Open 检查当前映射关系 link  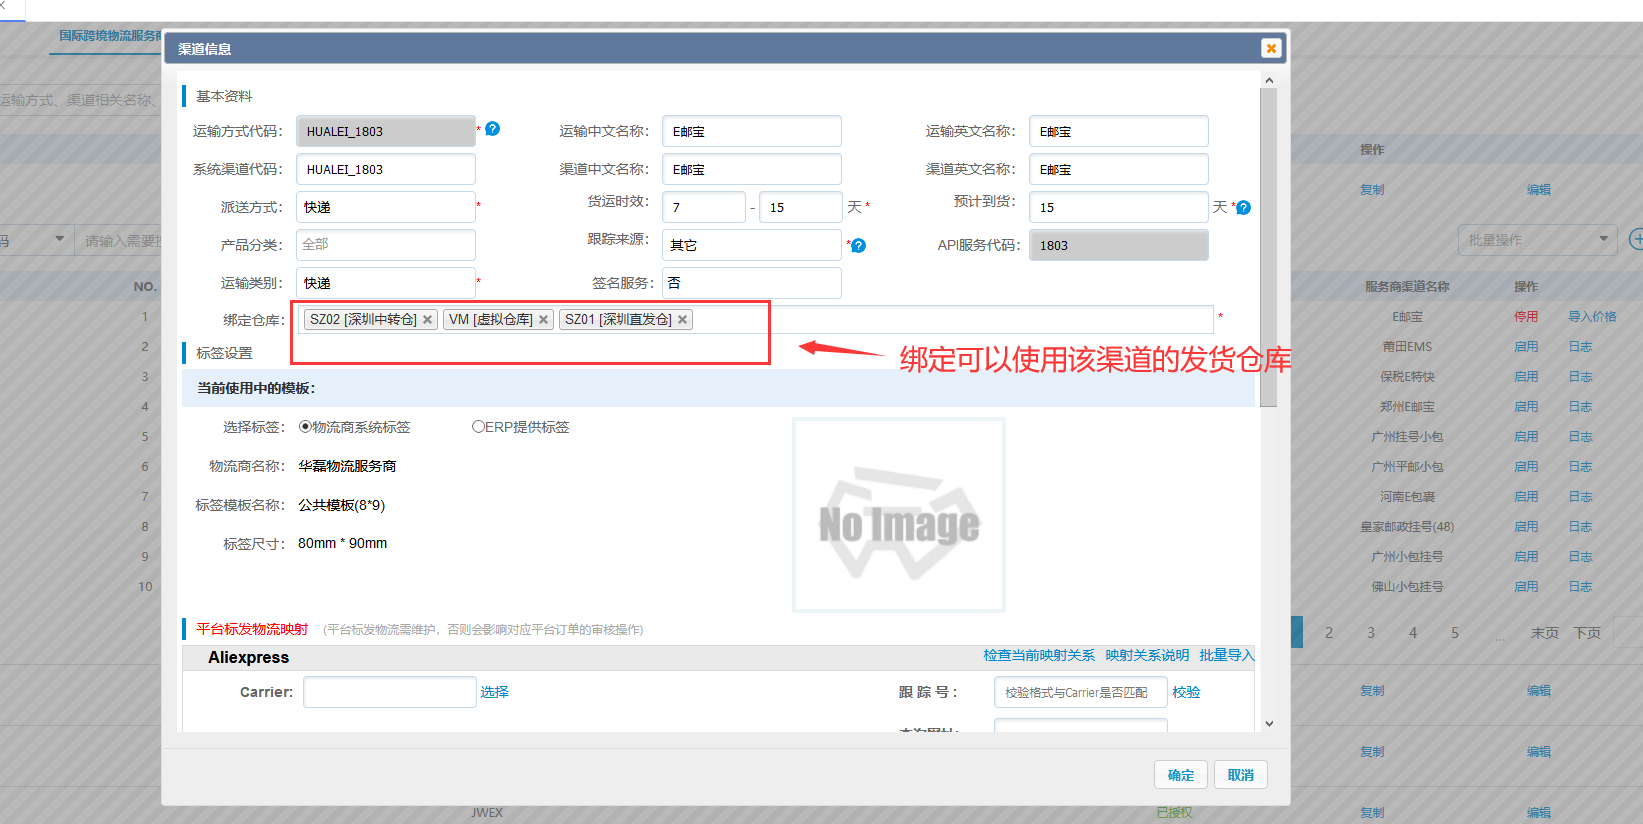[x=1038, y=655]
